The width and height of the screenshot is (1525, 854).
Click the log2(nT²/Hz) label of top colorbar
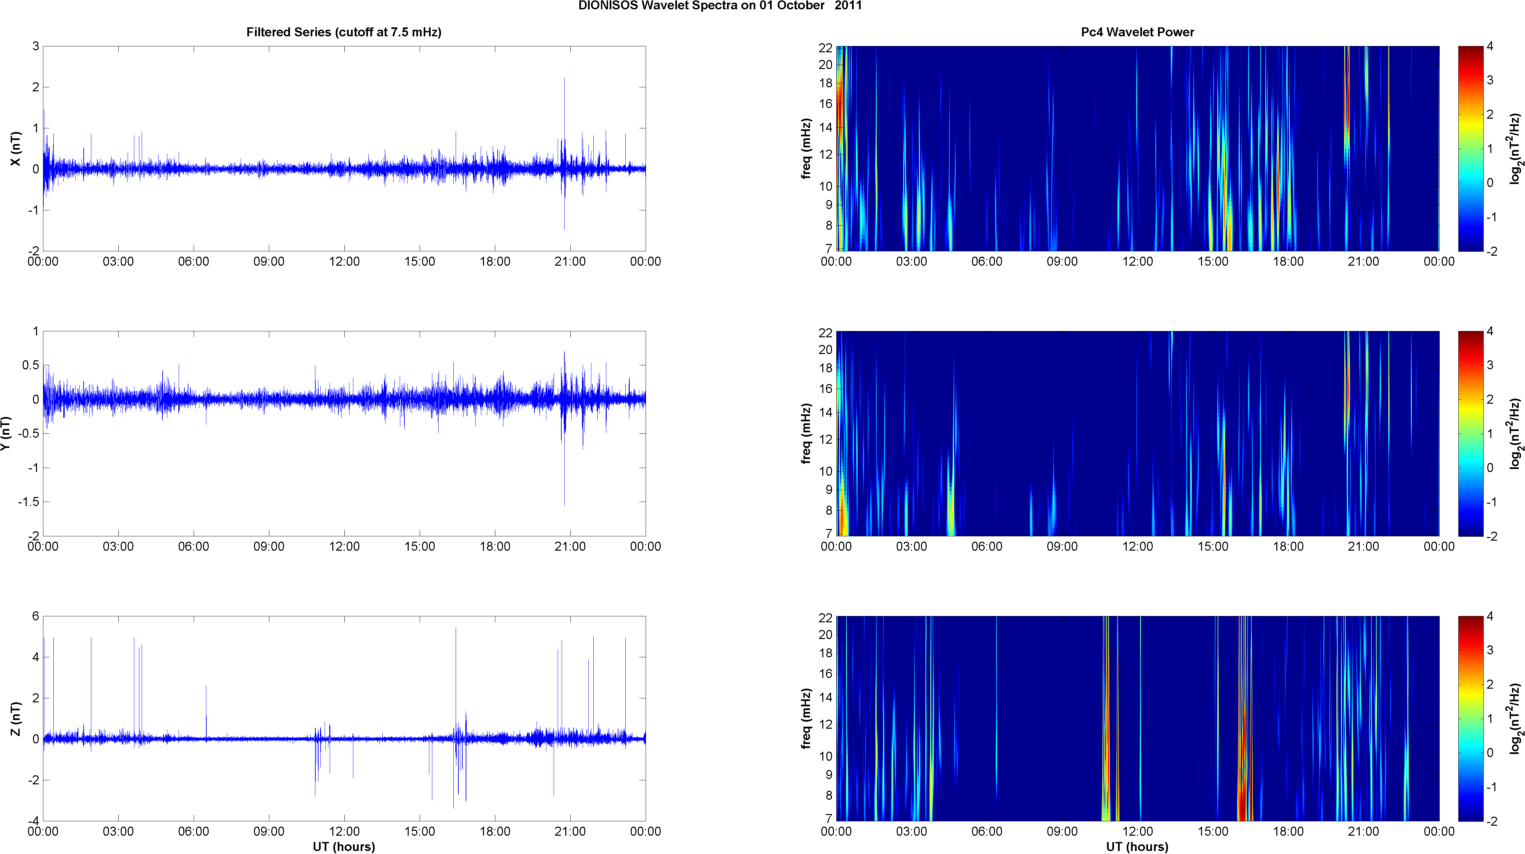(x=1516, y=149)
